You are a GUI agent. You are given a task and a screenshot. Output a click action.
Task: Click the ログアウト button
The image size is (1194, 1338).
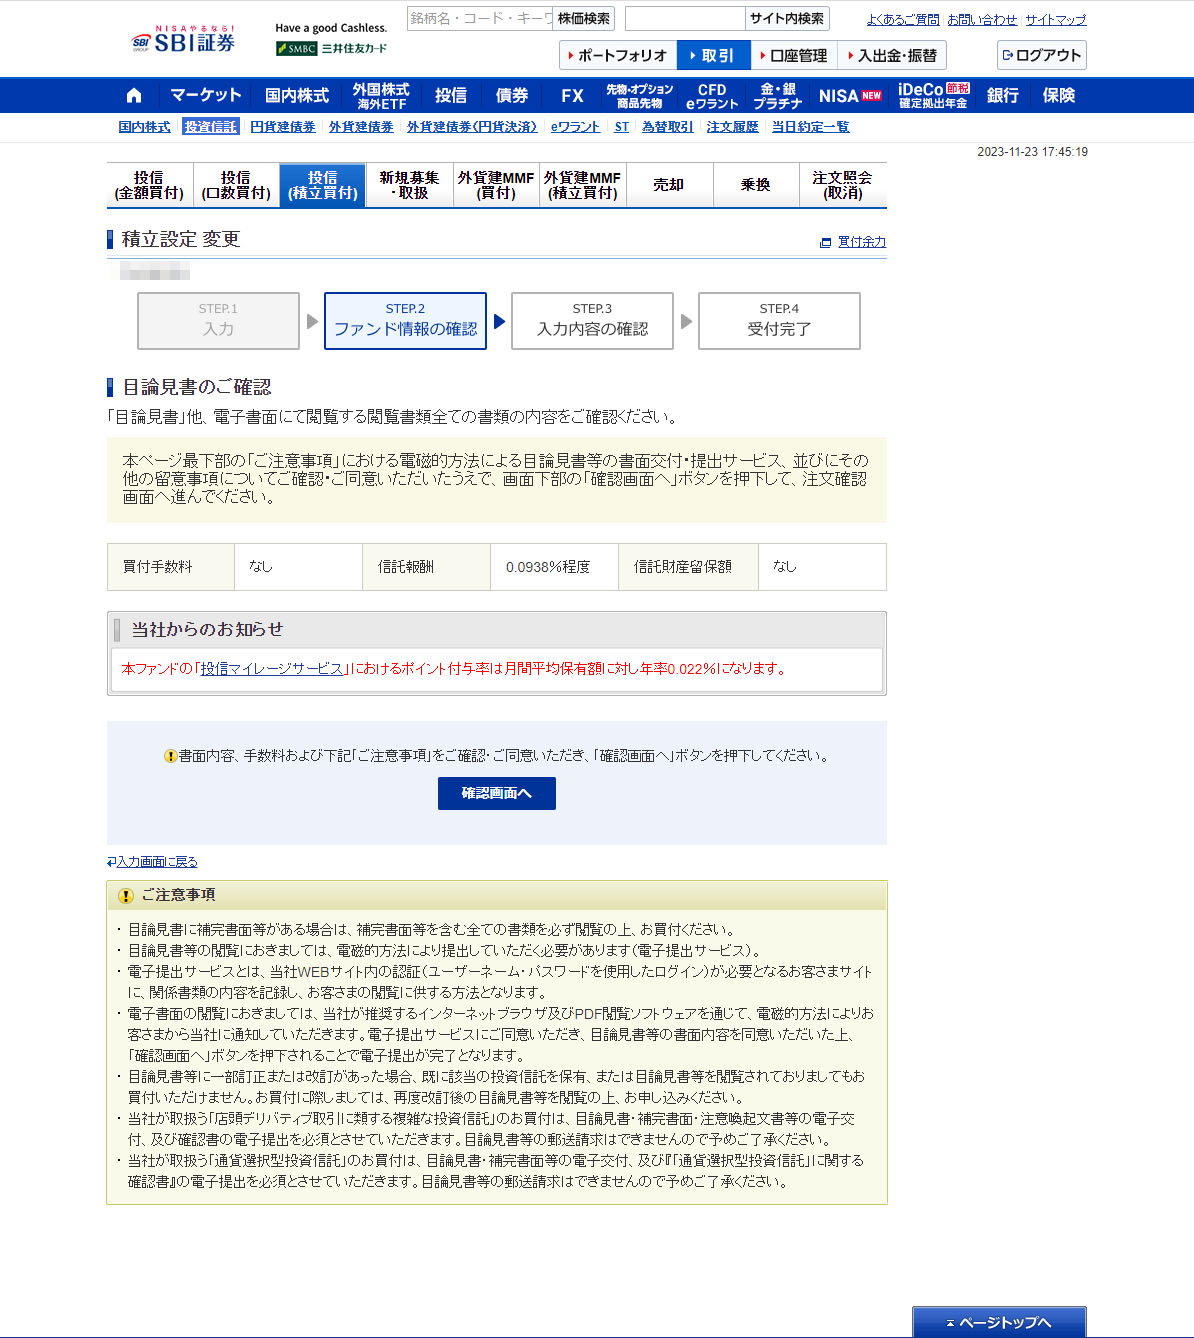[1041, 56]
